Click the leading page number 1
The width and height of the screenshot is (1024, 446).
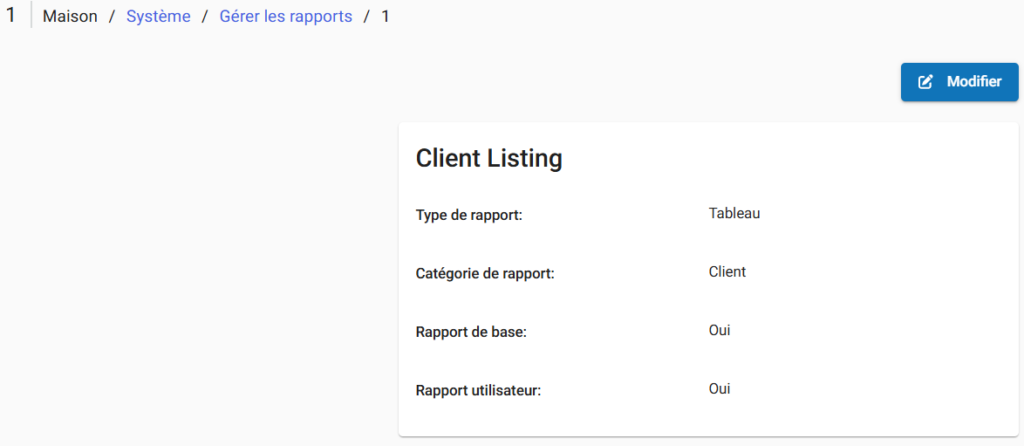point(11,15)
